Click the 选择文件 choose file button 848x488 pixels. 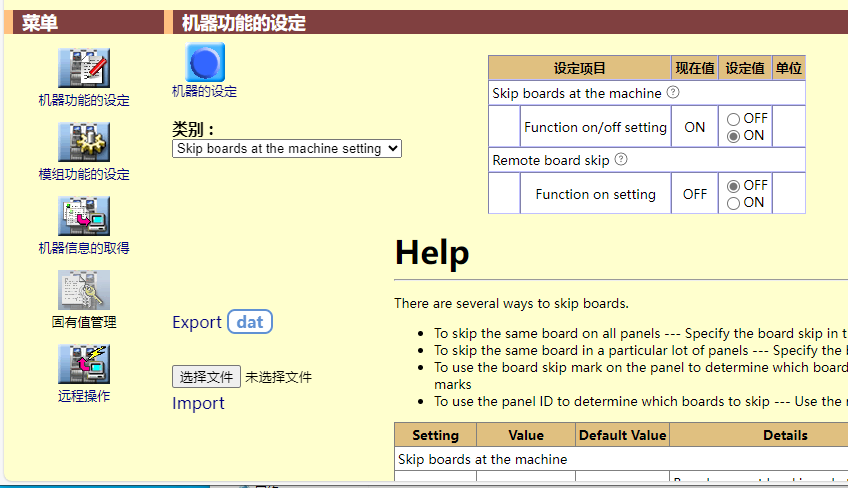coord(207,377)
